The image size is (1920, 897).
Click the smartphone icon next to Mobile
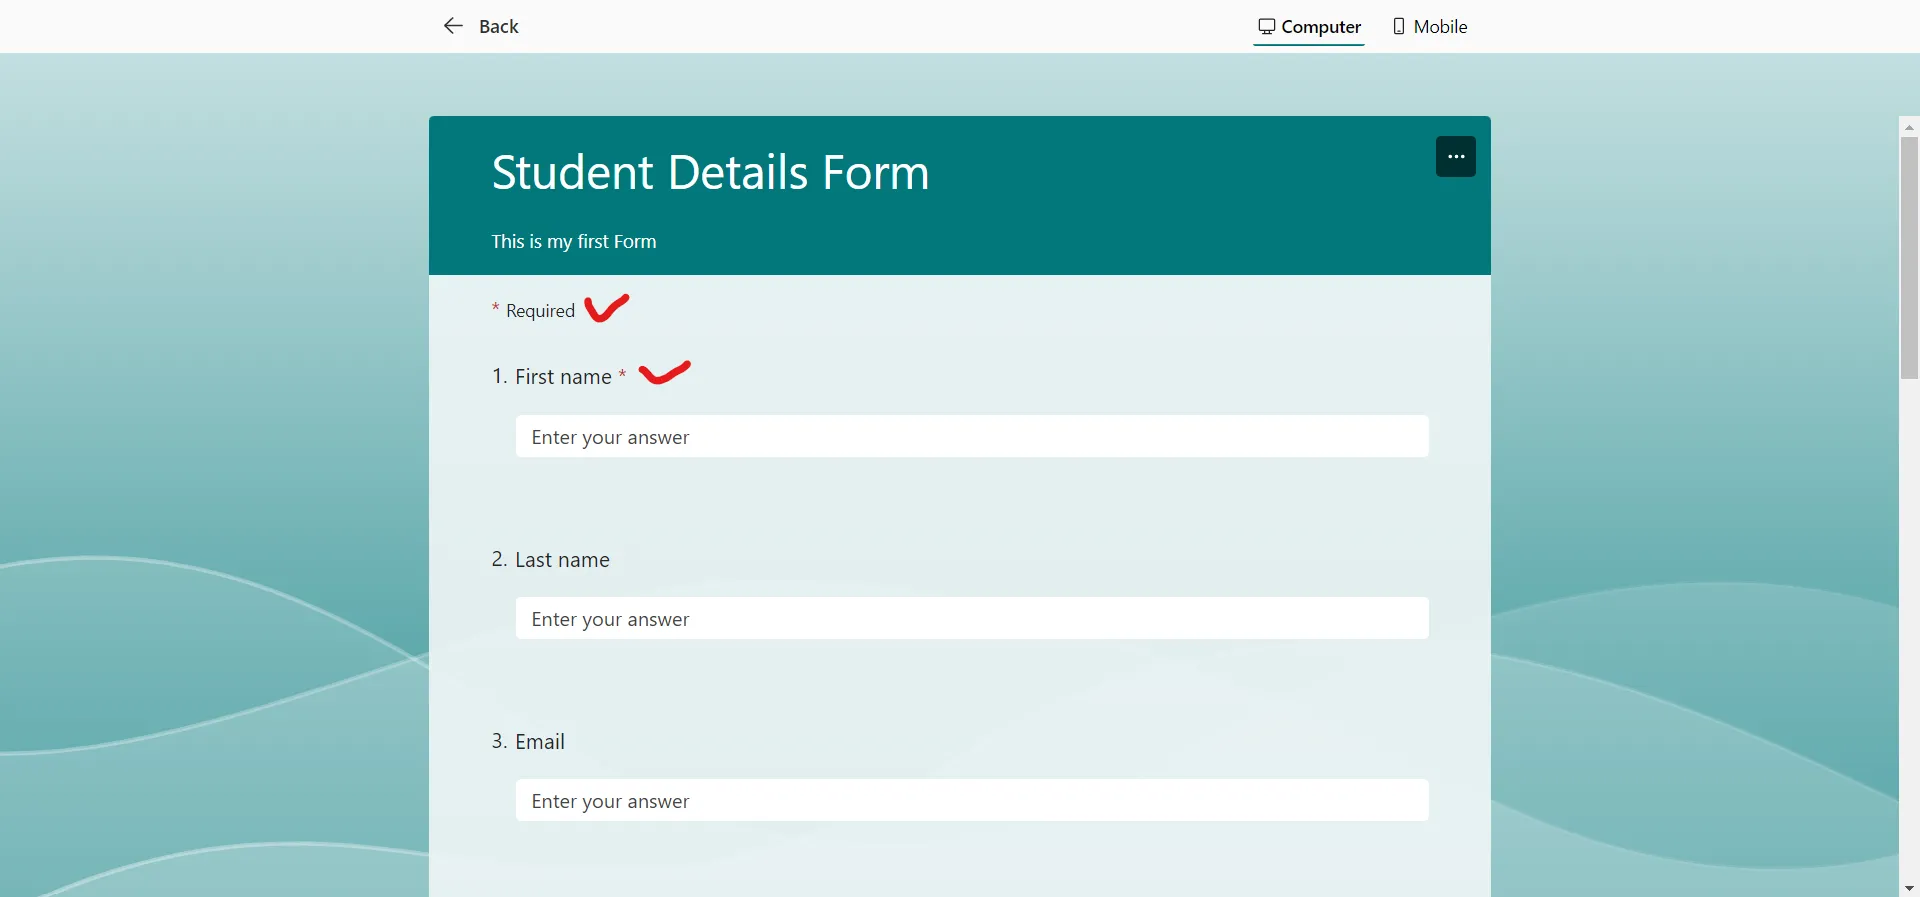(x=1399, y=26)
